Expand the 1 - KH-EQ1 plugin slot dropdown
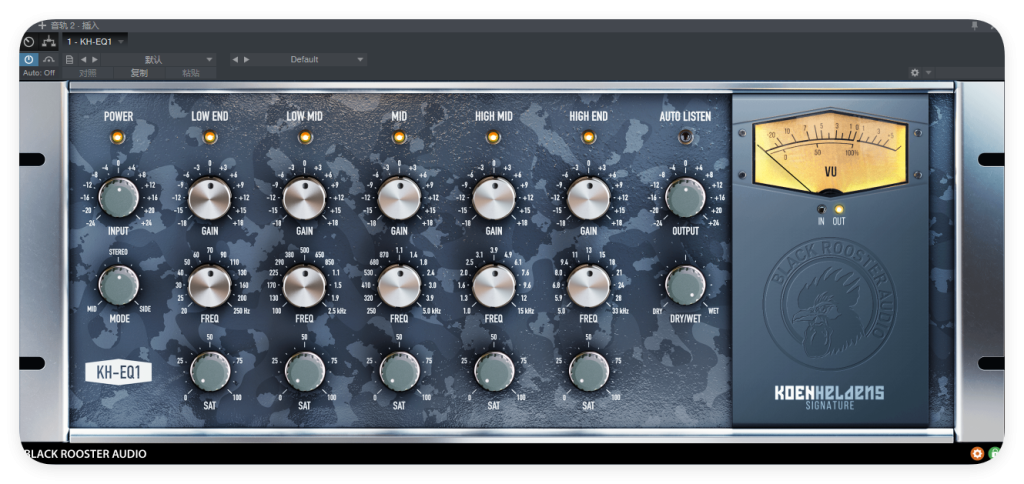This screenshot has height=484, width=1024. [x=121, y=42]
